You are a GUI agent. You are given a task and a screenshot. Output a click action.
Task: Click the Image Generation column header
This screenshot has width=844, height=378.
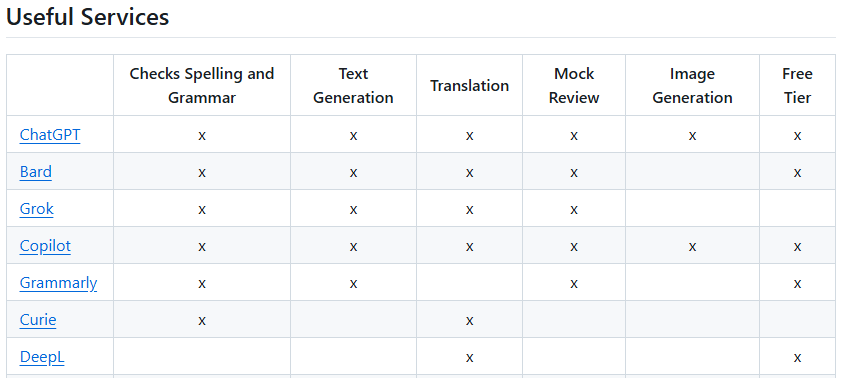[692, 86]
